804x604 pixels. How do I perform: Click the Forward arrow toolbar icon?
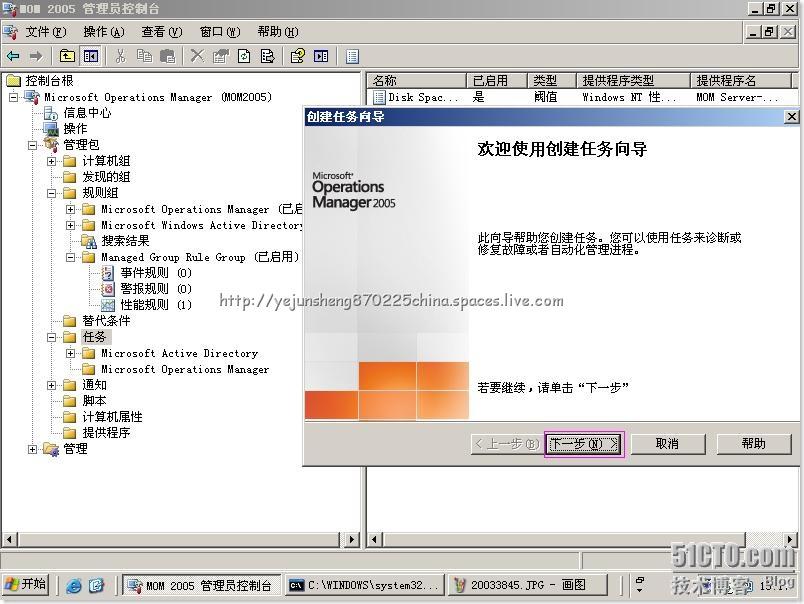(x=36, y=56)
